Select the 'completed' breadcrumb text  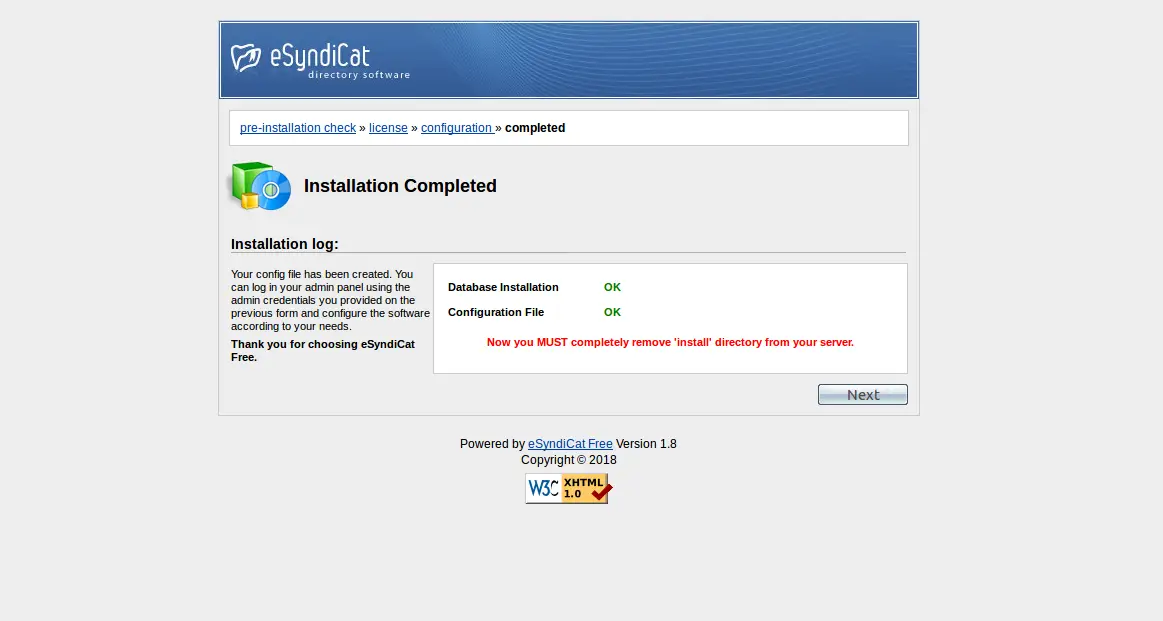click(535, 128)
